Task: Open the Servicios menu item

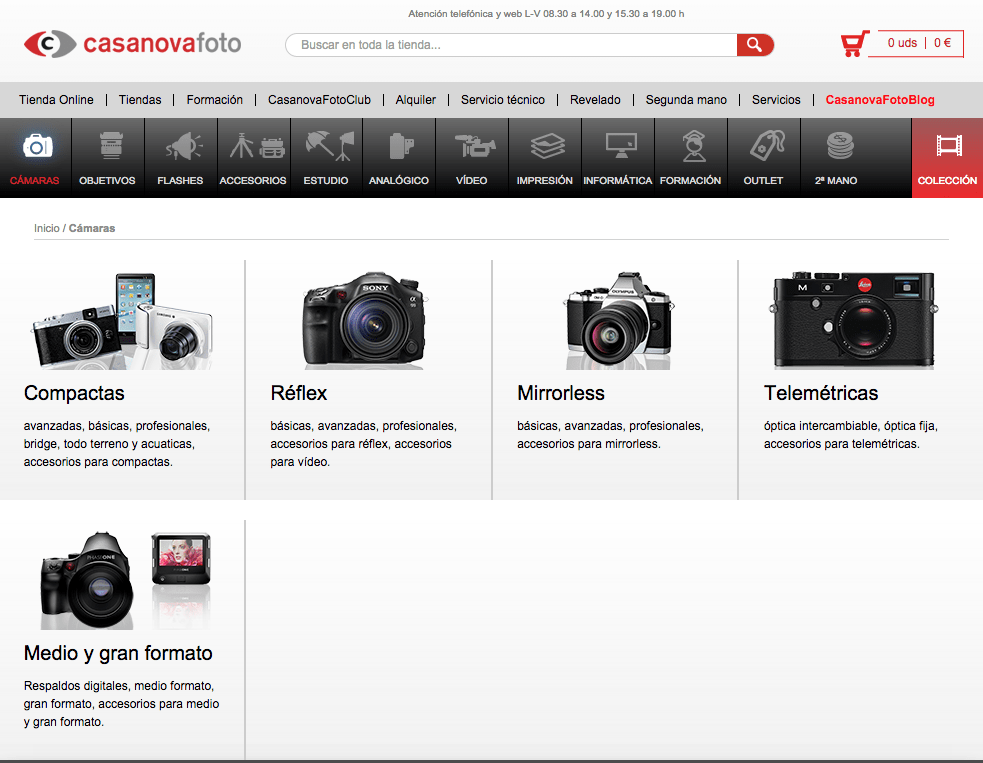Action: [776, 100]
